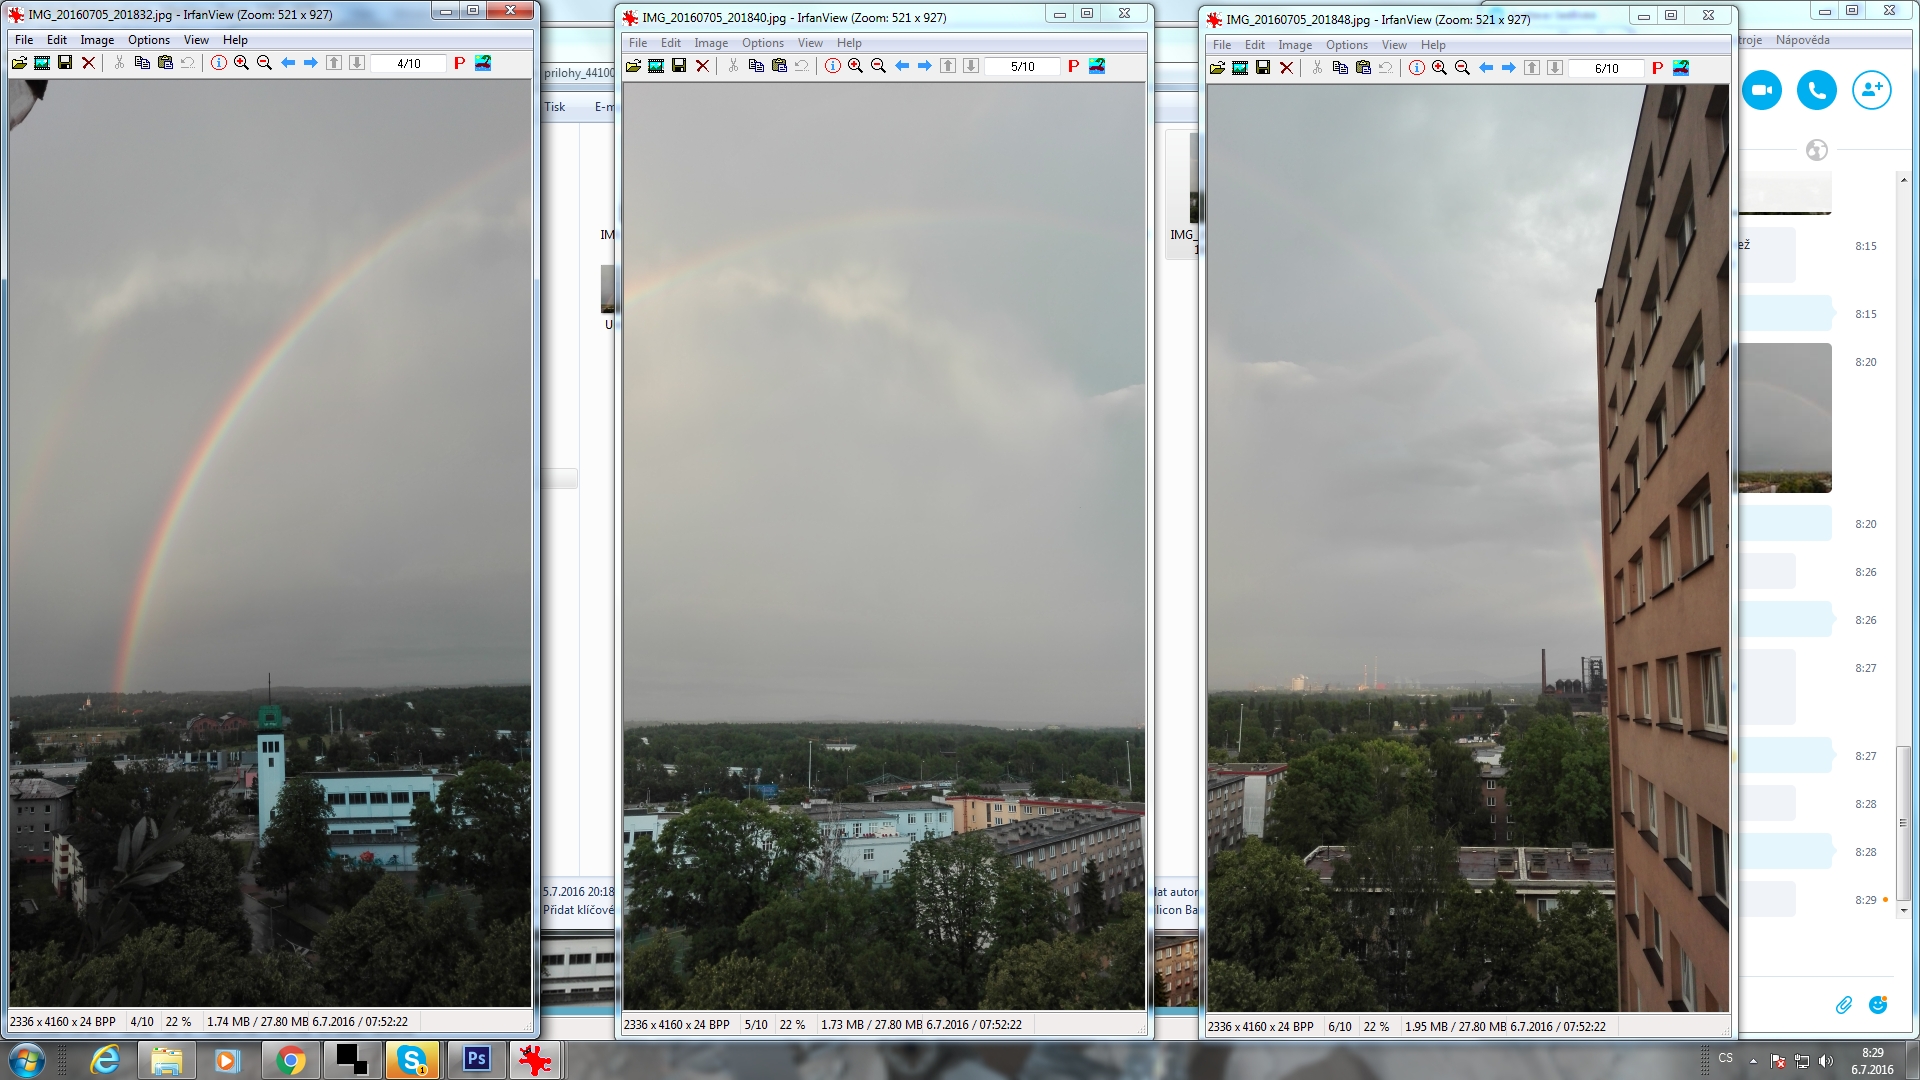
Task: Open Edit menu in IMG_20160705_201848 window
Action: pyautogui.click(x=1255, y=45)
